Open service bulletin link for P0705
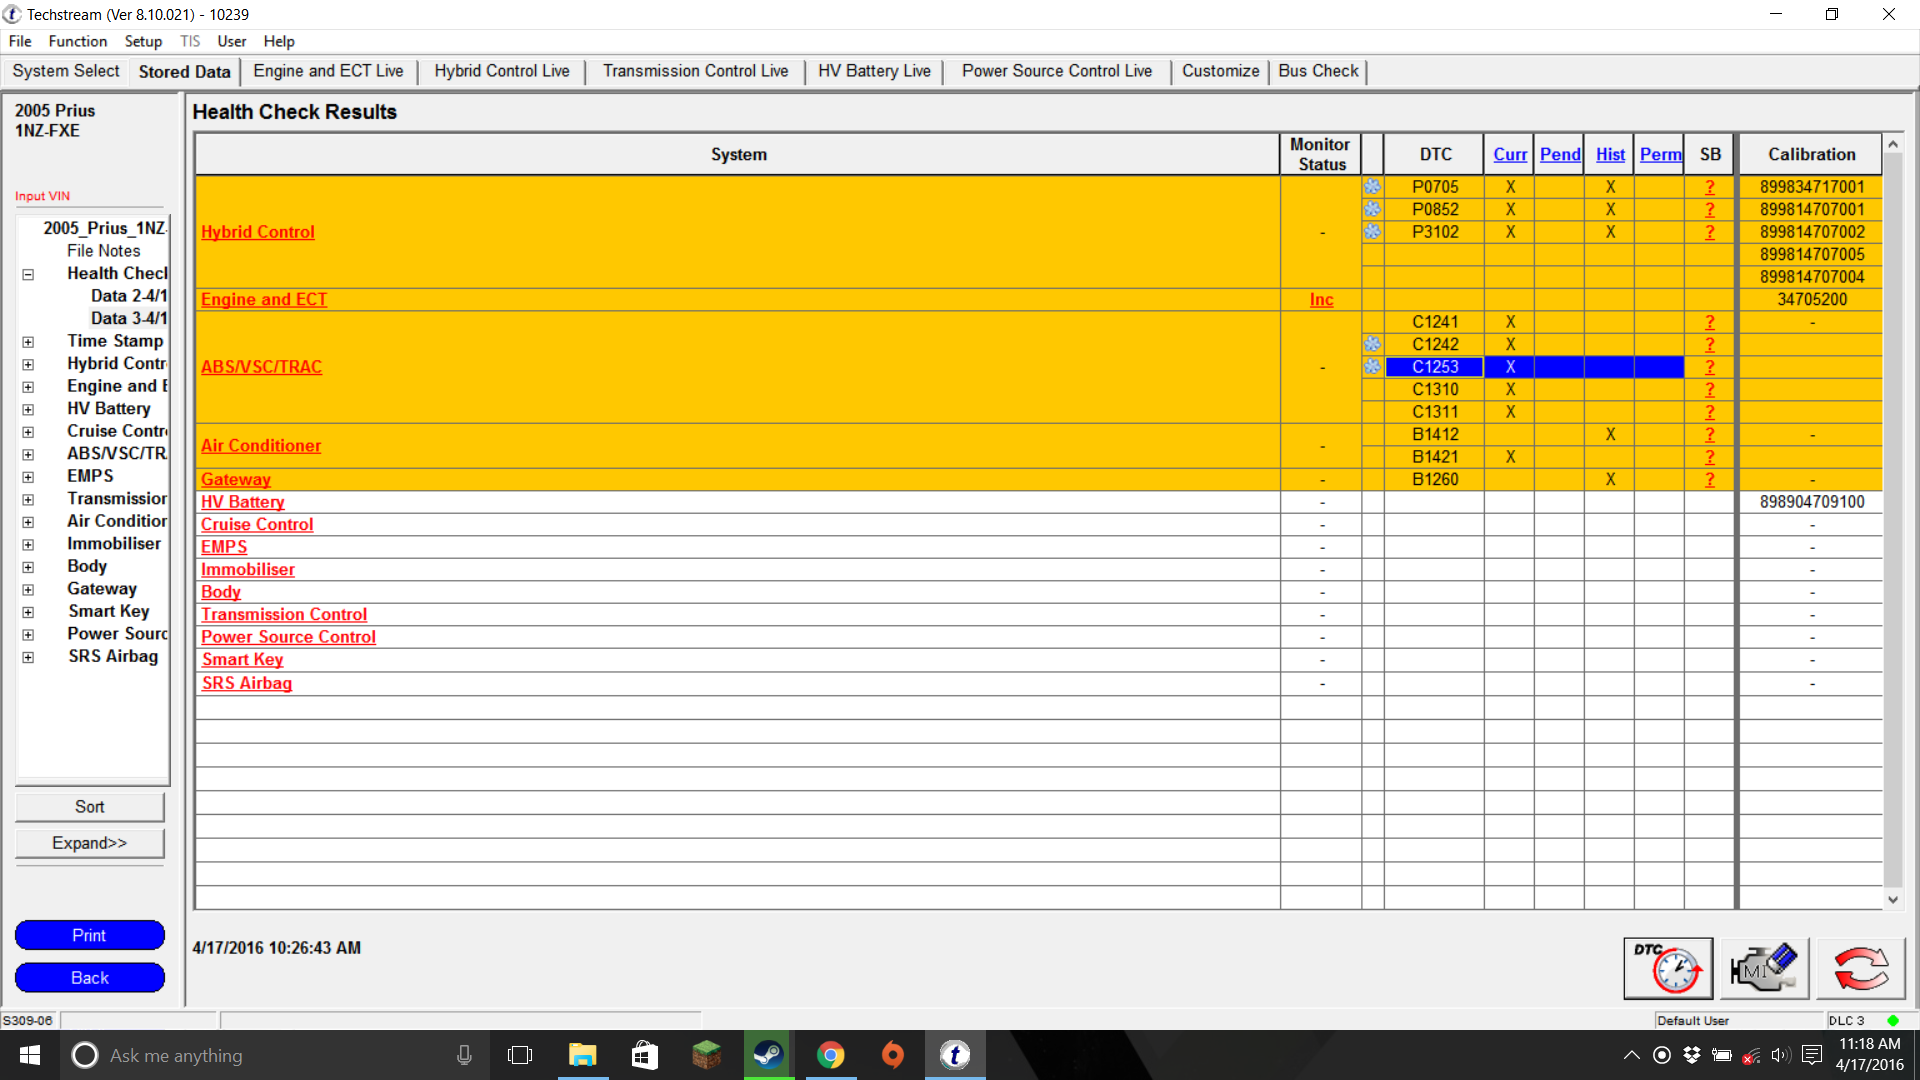 [1710, 187]
